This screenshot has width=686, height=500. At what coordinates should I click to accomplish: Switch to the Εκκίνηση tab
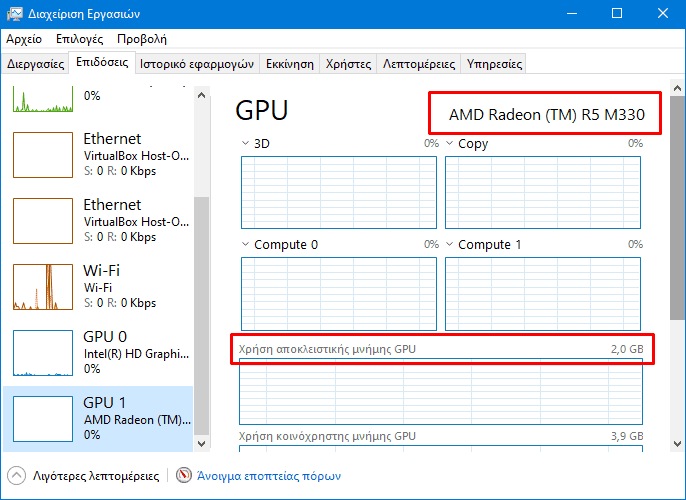click(x=290, y=64)
